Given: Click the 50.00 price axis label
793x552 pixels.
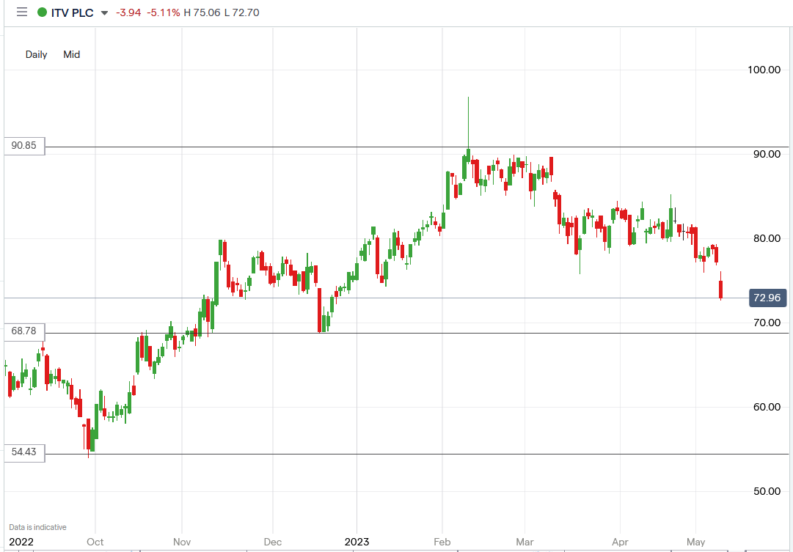Looking at the screenshot, I should [x=767, y=491].
